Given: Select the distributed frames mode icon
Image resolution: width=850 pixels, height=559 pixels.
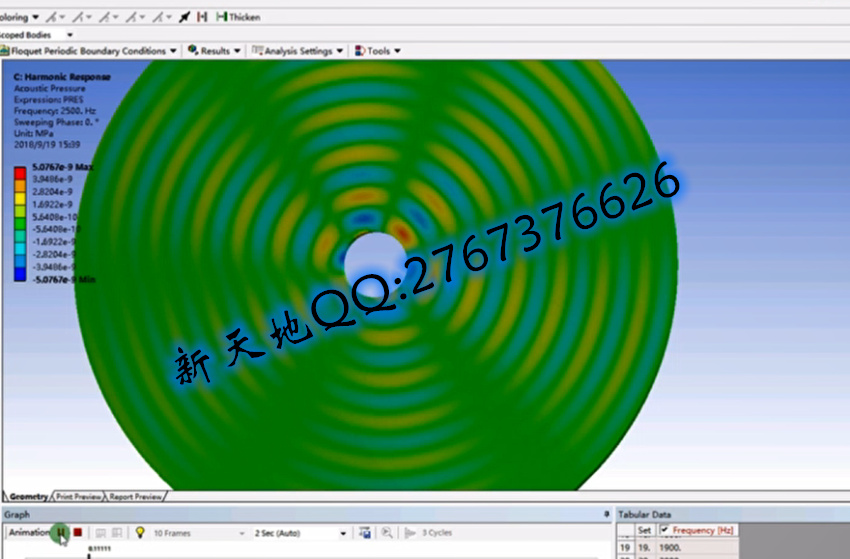Looking at the screenshot, I should (100, 533).
